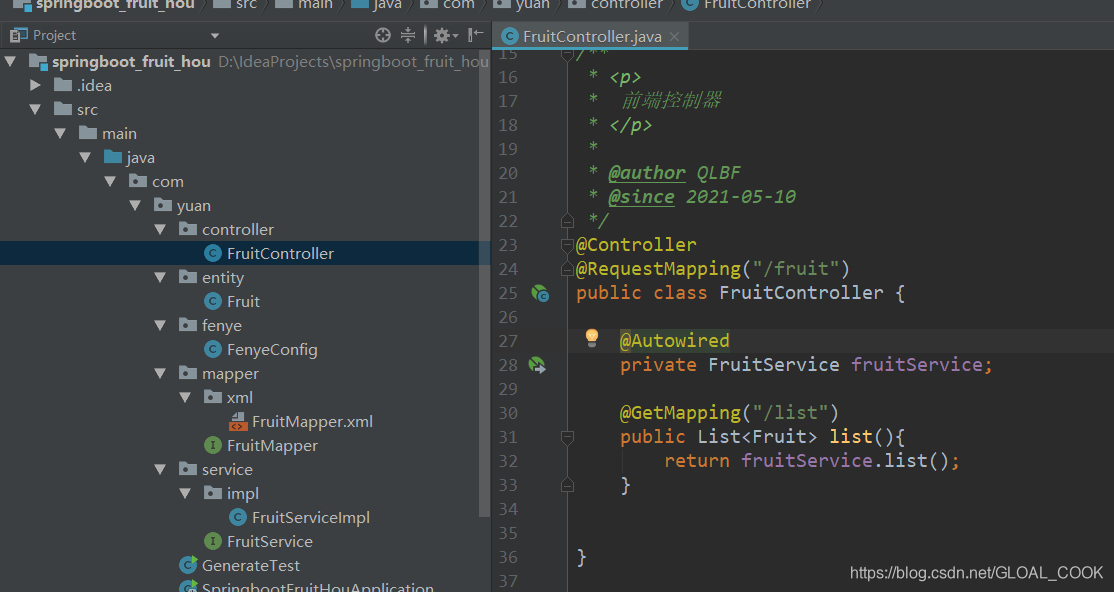Click the Project panel vertical scrollbar
This screenshot has height=592, width=1114.
click(x=484, y=284)
